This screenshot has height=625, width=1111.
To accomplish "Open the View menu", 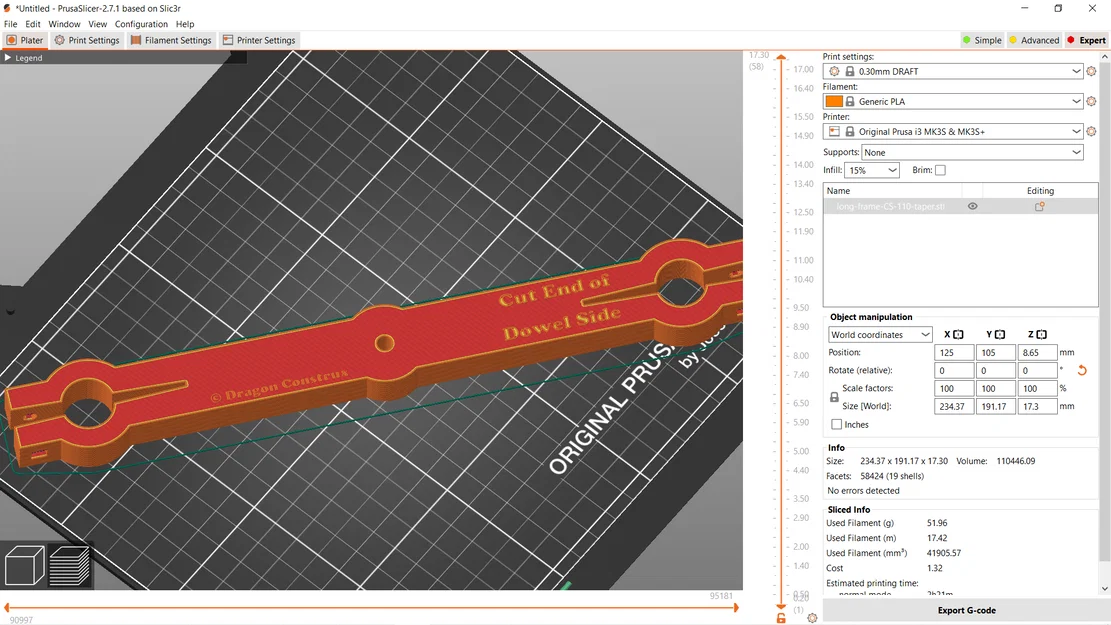I will tap(98, 24).
